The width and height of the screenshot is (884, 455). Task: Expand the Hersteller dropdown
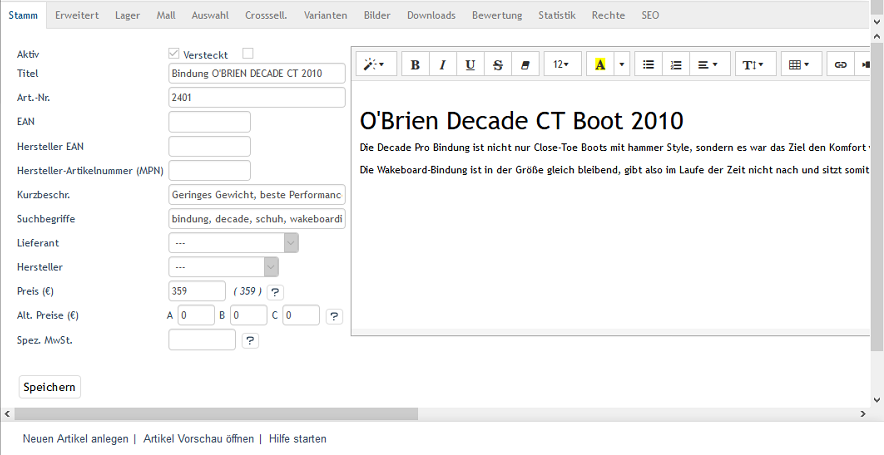[224, 267]
